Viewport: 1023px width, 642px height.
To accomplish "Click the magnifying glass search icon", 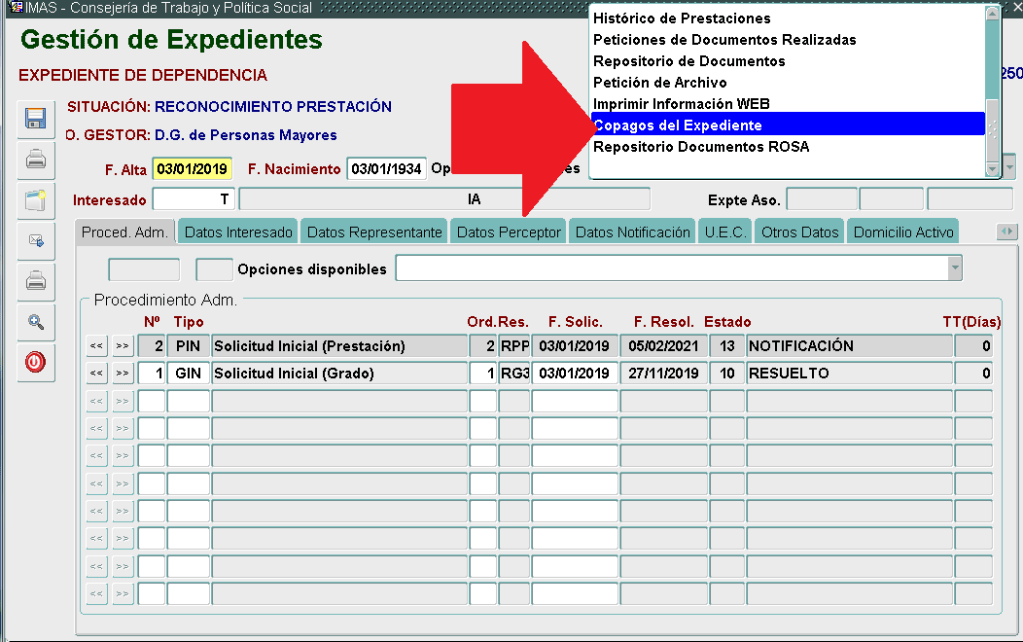I will click(36, 322).
